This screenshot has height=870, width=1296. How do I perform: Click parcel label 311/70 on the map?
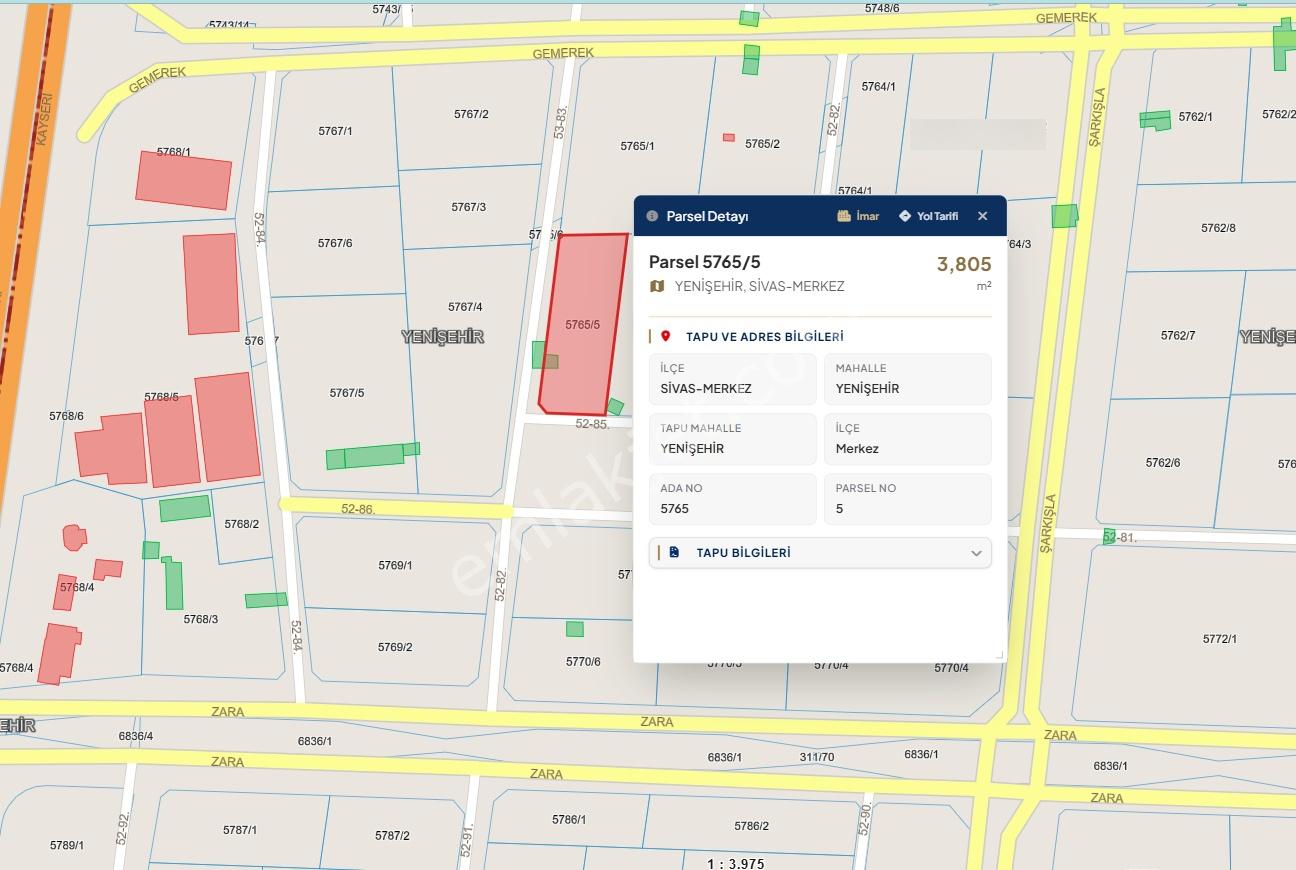coord(816,757)
